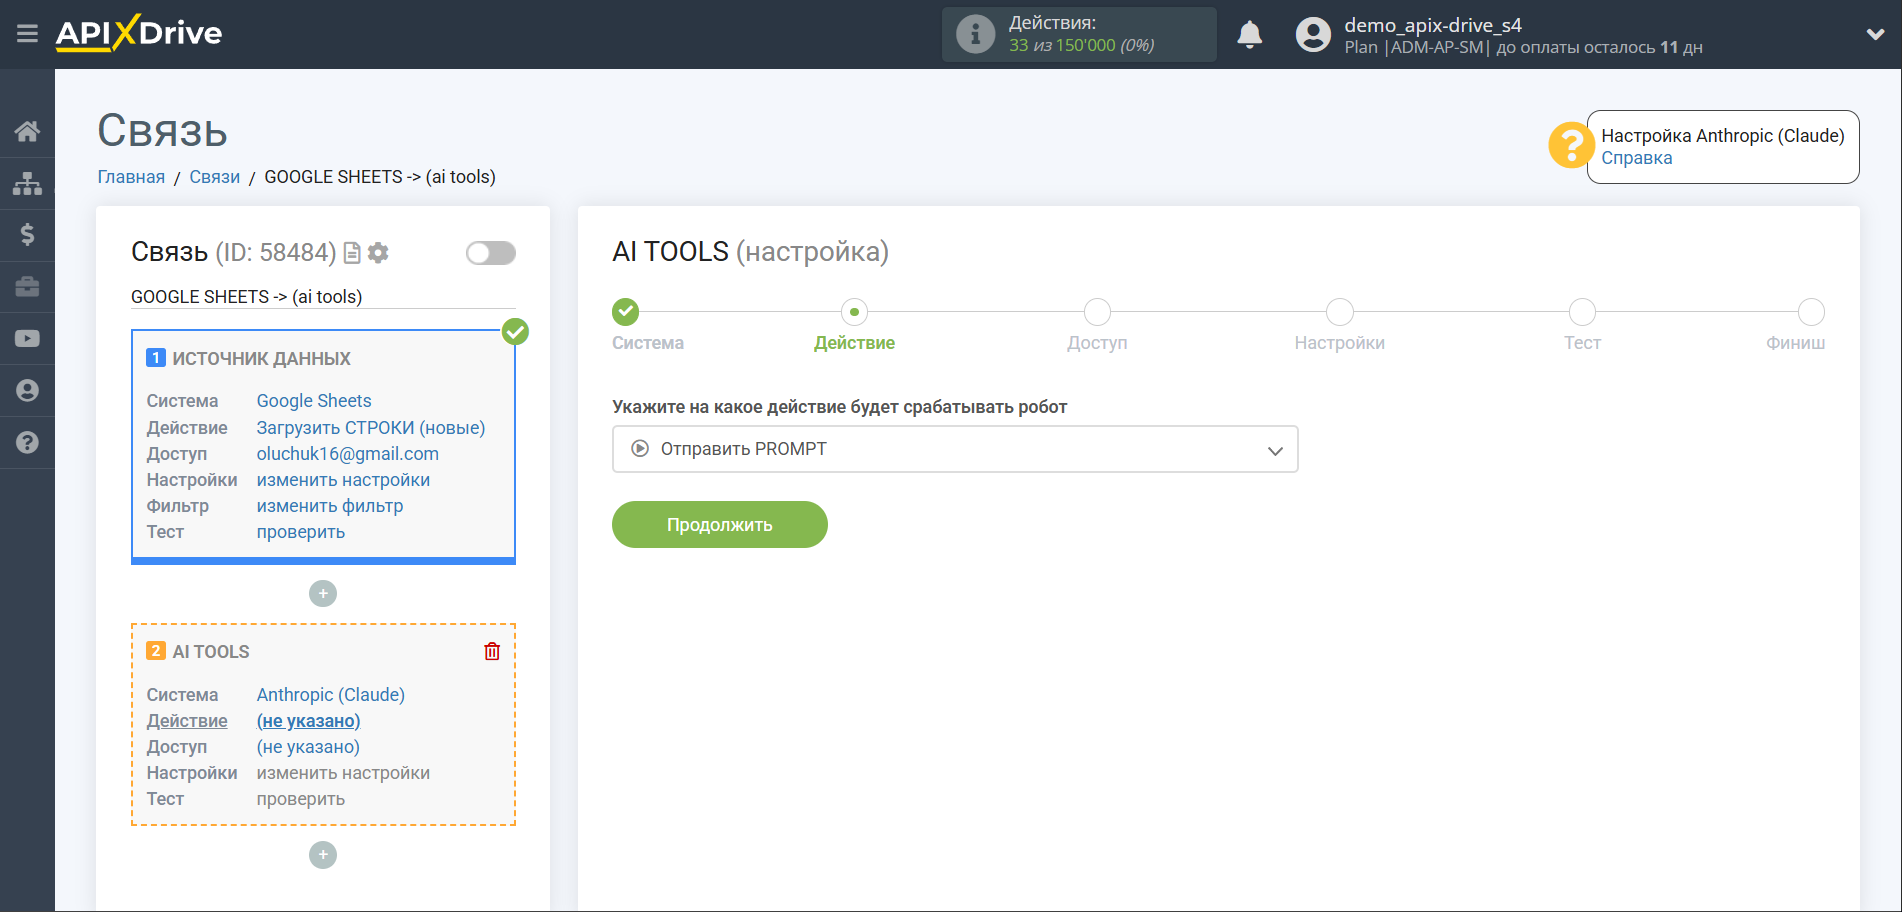This screenshot has height=912, width=1902.
Task: Click the yellow question mark help icon
Action: pyautogui.click(x=1570, y=146)
